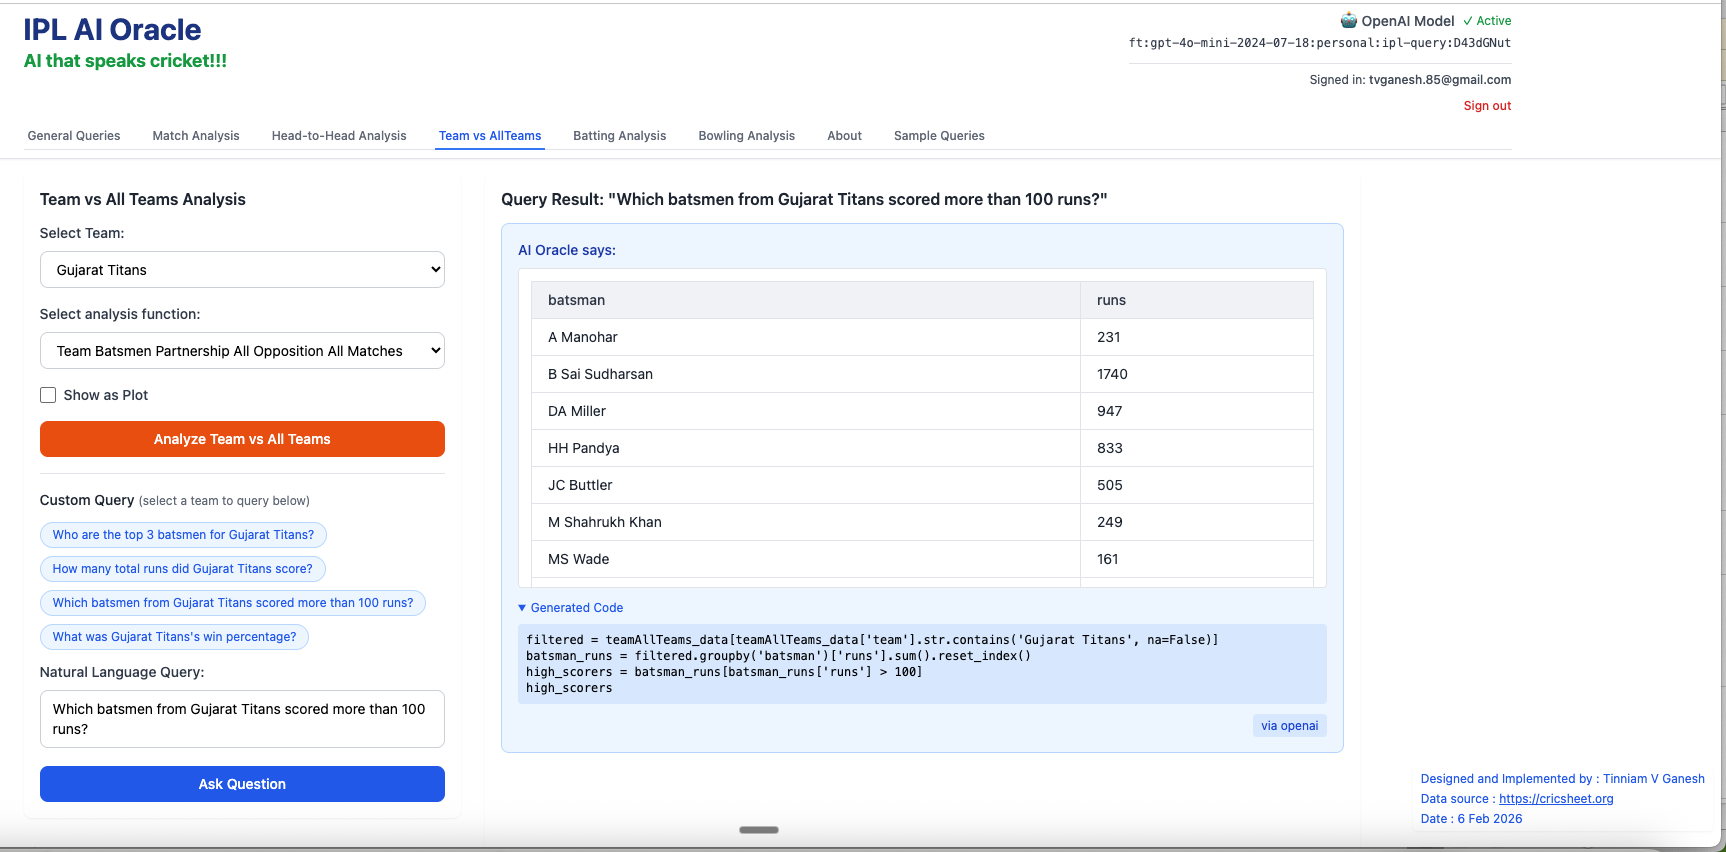Select the total runs query suggestion

(x=182, y=569)
